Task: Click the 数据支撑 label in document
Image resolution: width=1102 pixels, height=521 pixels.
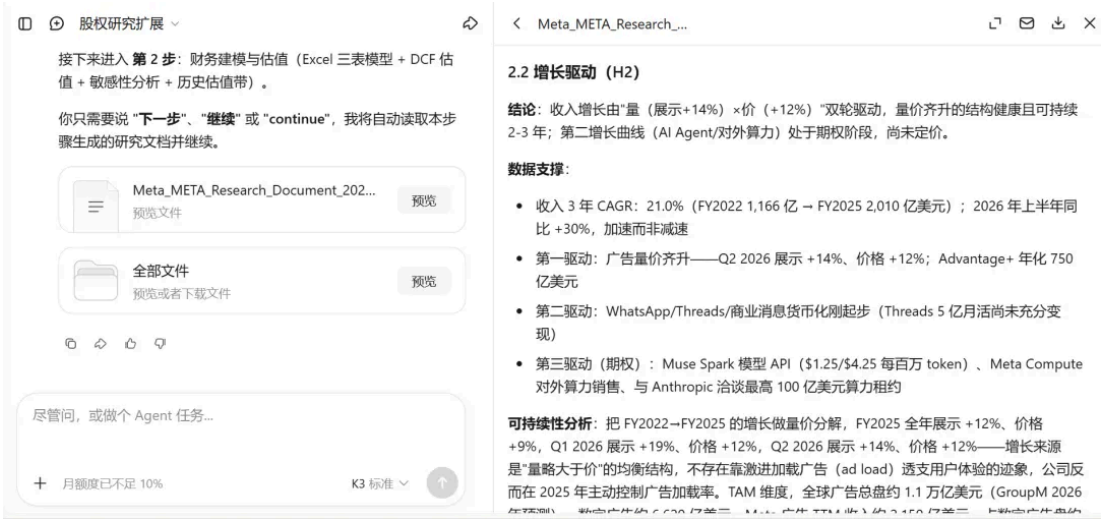Action: click(x=538, y=169)
